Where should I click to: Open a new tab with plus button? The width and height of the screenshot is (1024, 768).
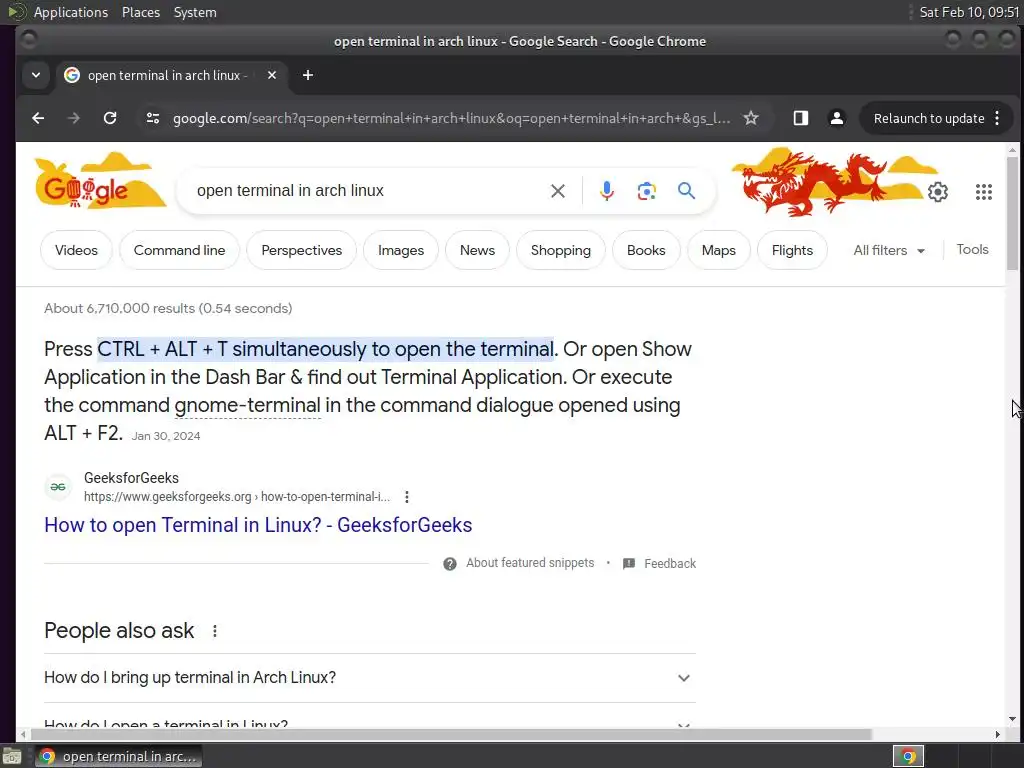308,75
